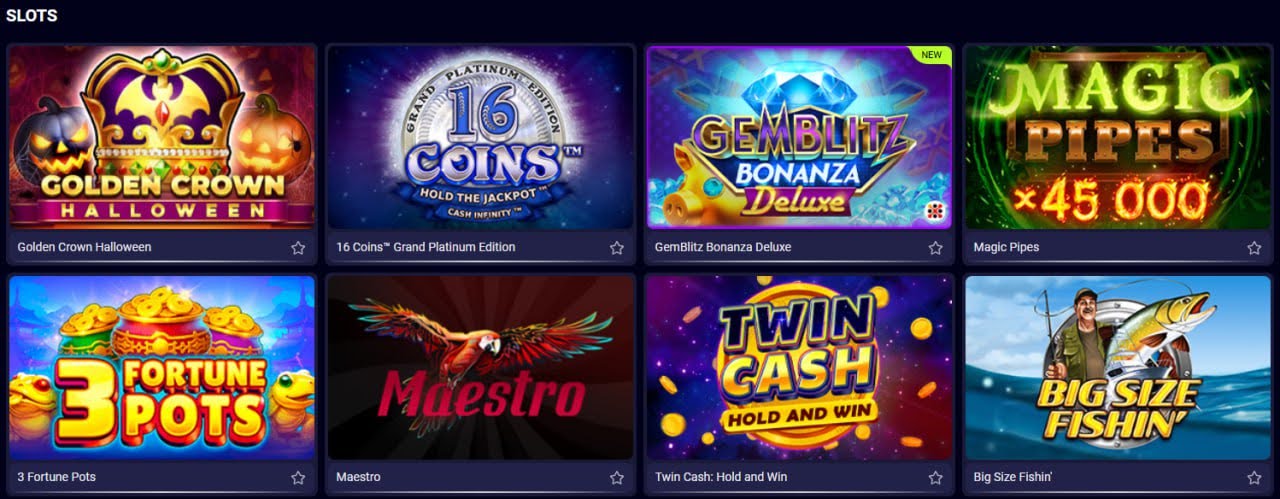The image size is (1280, 499).
Task: Open the Golden Crown Halloween game thumbnail
Action: click(162, 137)
